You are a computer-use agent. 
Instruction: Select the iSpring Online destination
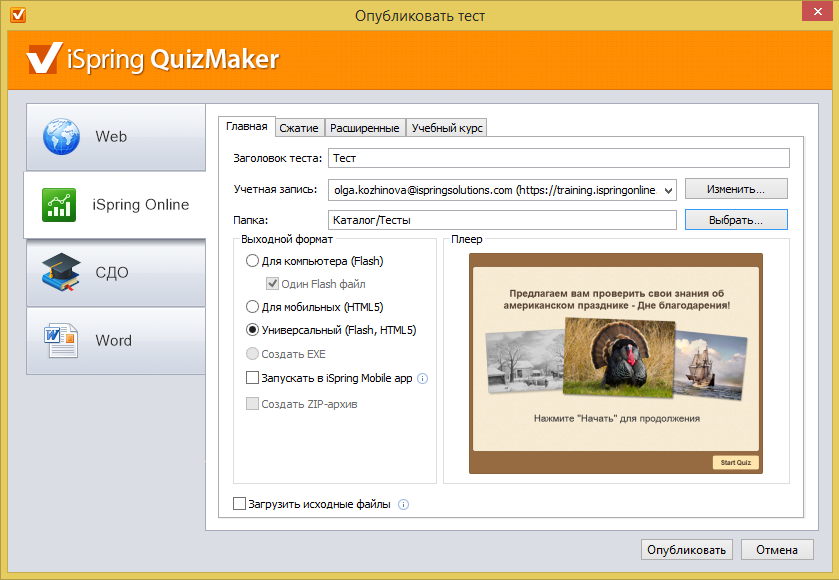tap(115, 205)
